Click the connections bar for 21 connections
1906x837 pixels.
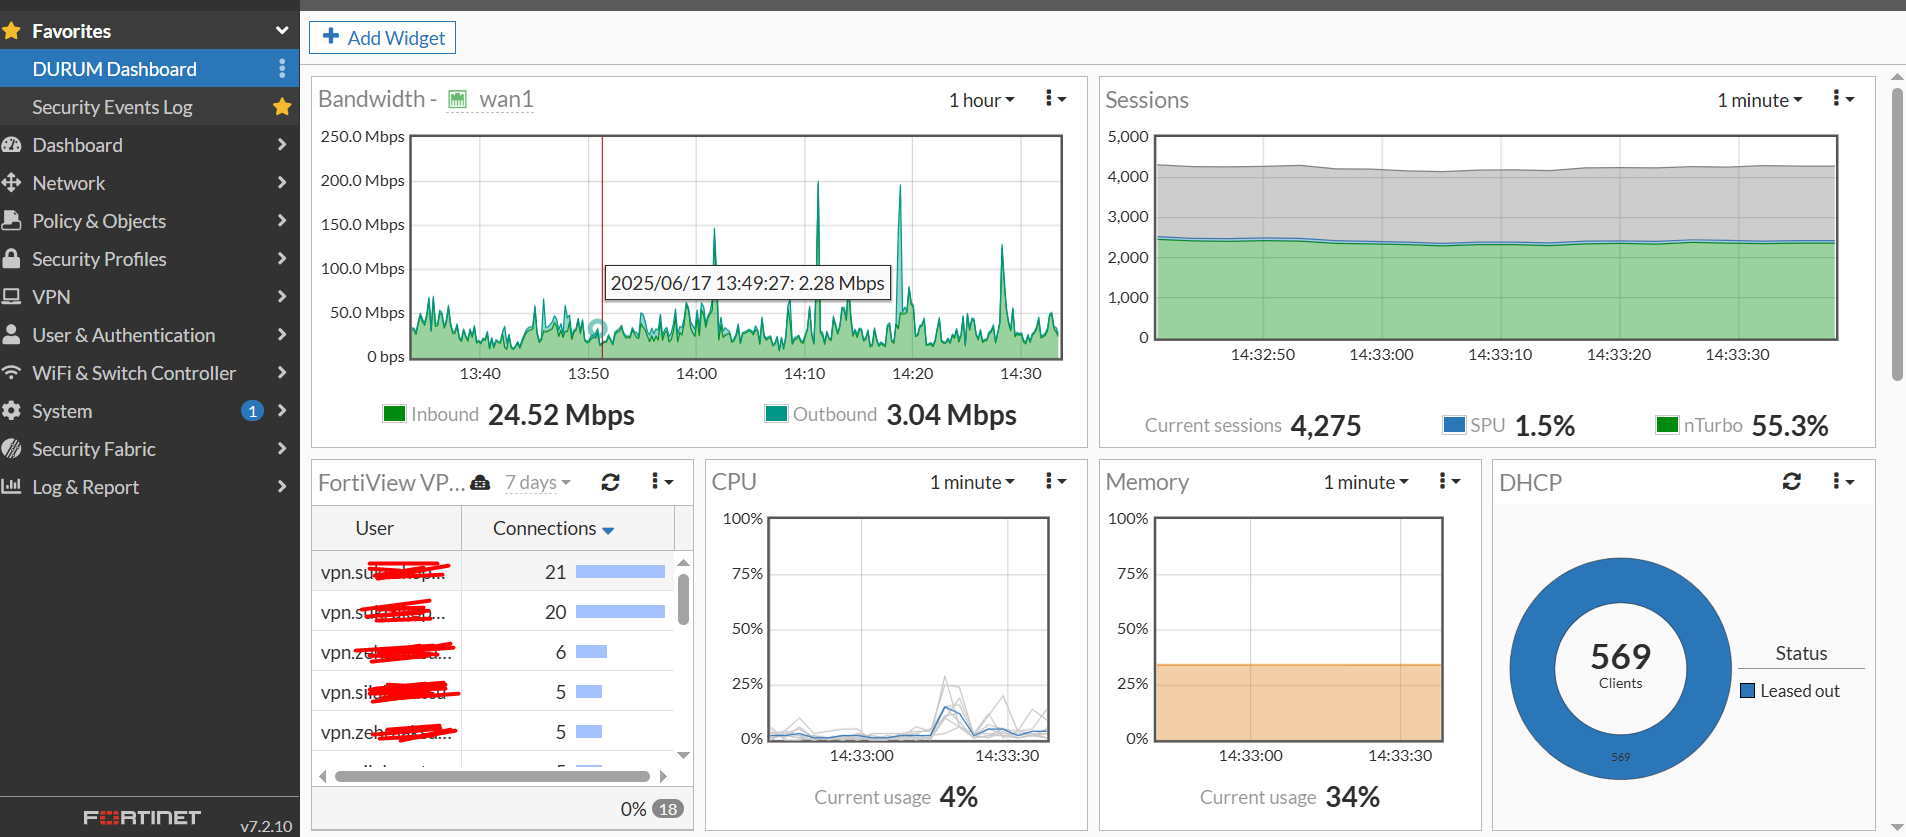coord(620,572)
